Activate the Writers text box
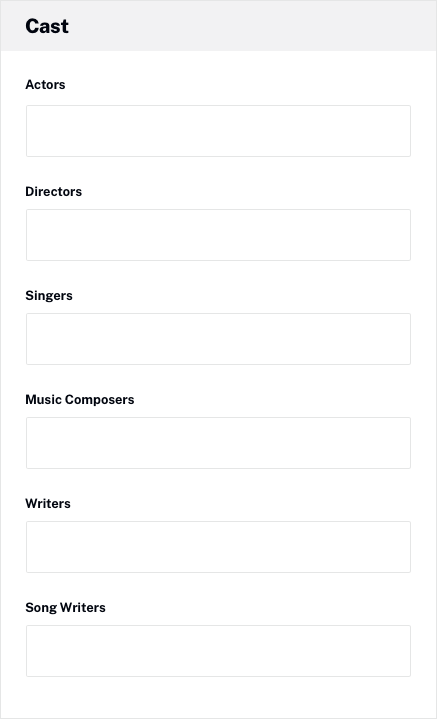This screenshot has width=437, height=719. click(218, 547)
